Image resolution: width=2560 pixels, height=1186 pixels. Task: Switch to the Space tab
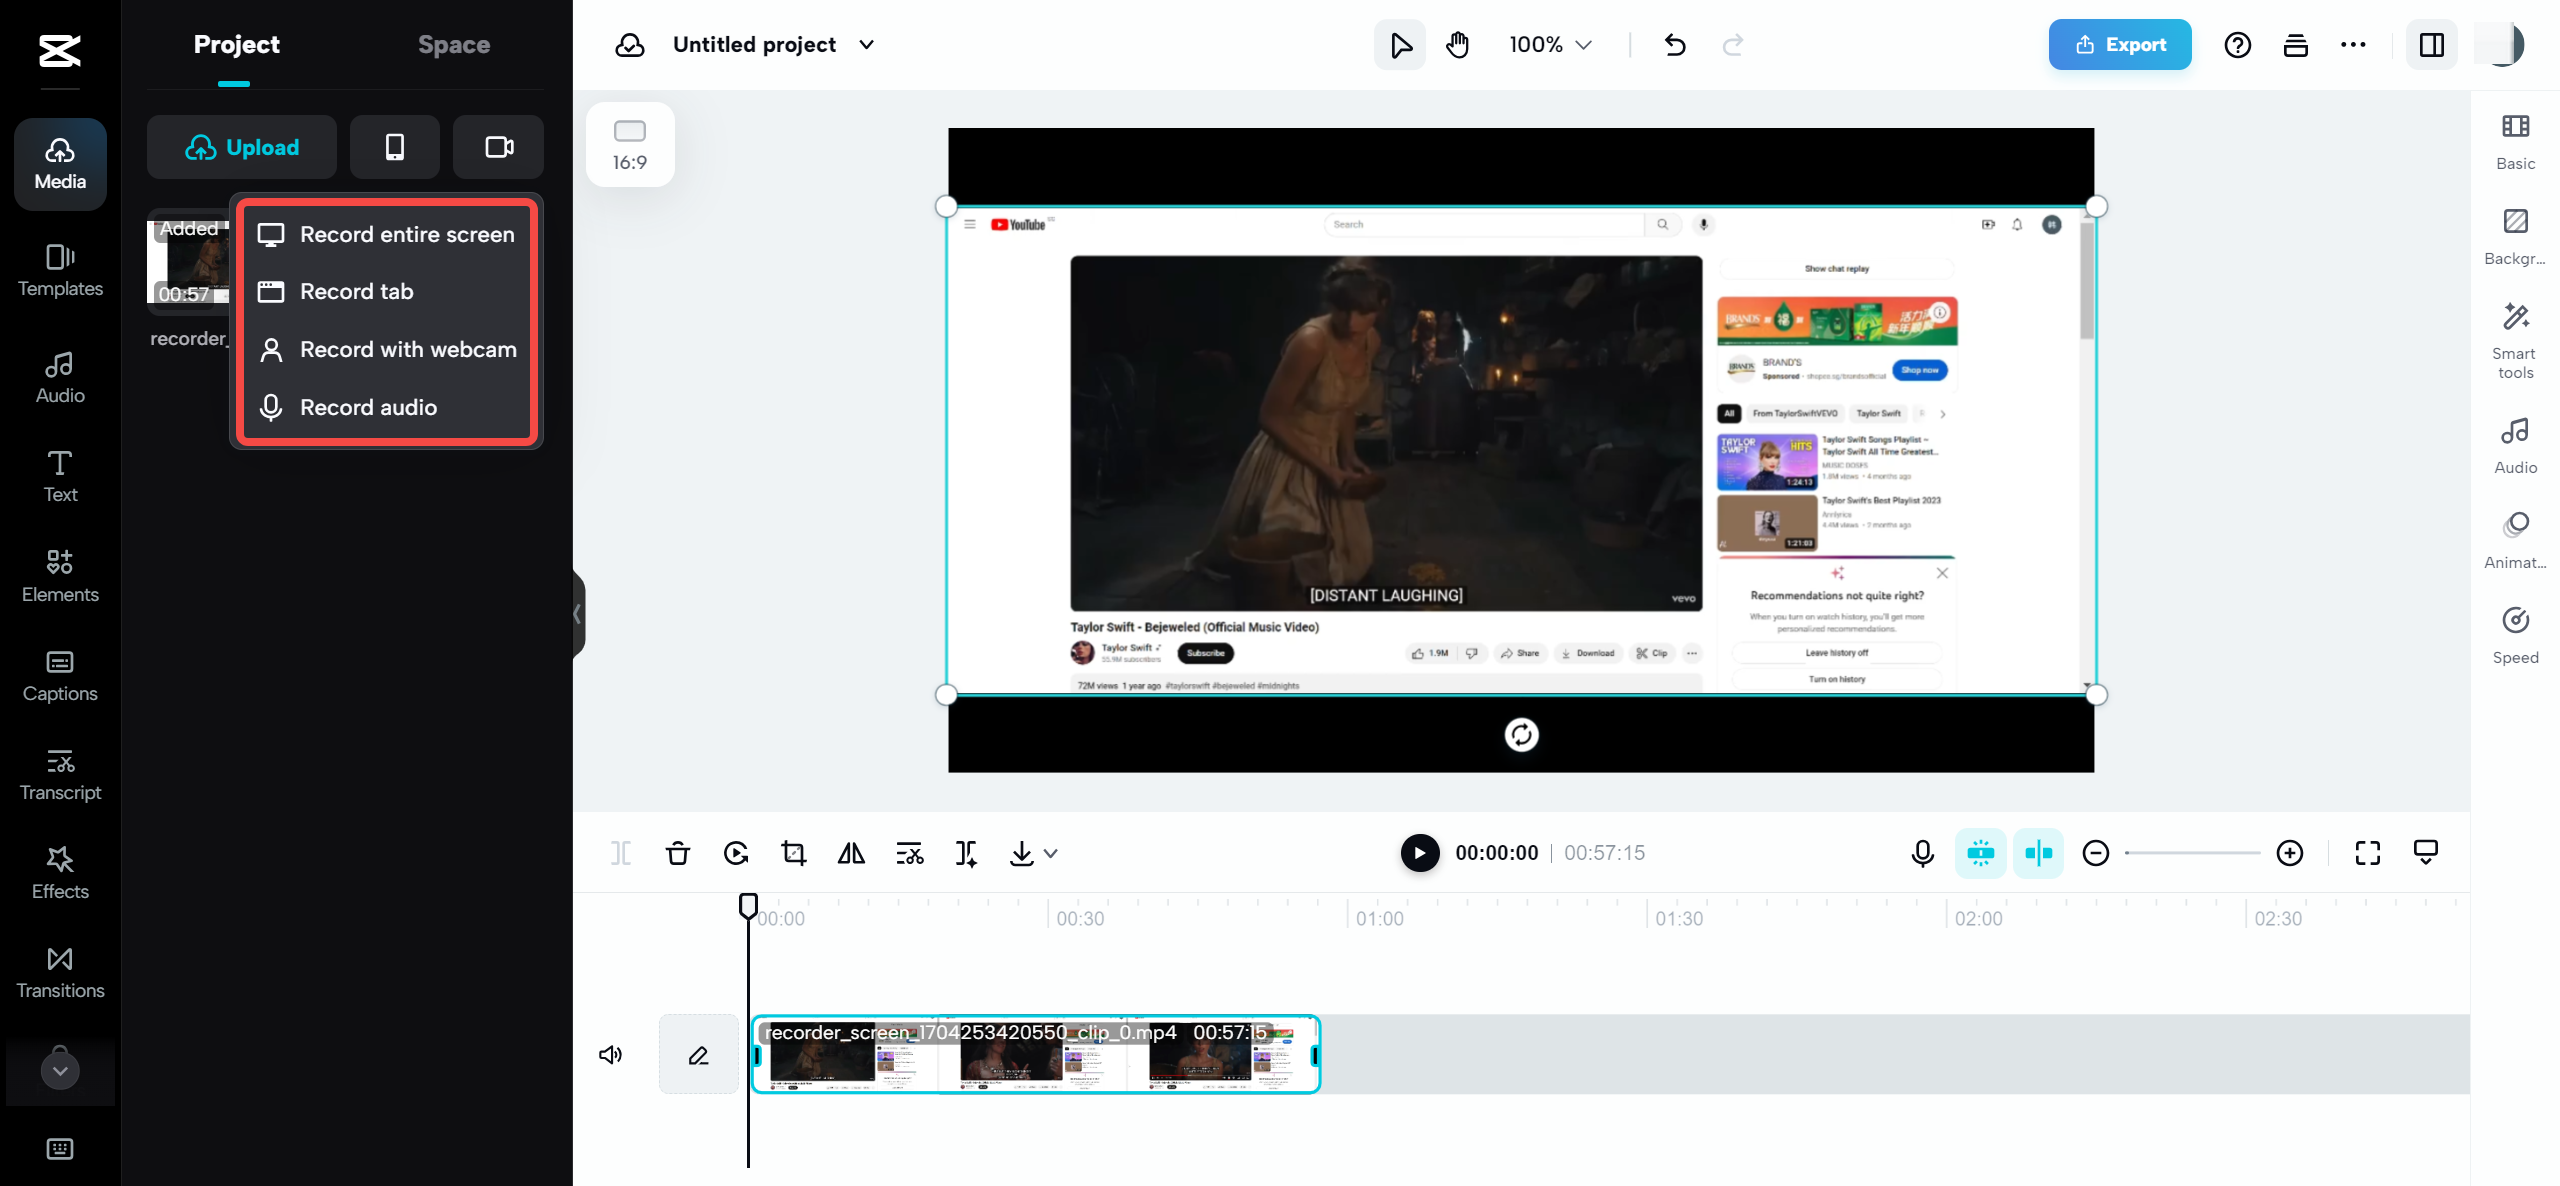[454, 44]
